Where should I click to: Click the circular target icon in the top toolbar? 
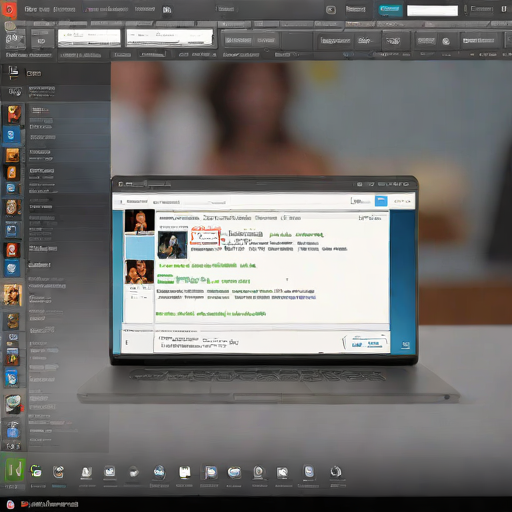(x=446, y=41)
